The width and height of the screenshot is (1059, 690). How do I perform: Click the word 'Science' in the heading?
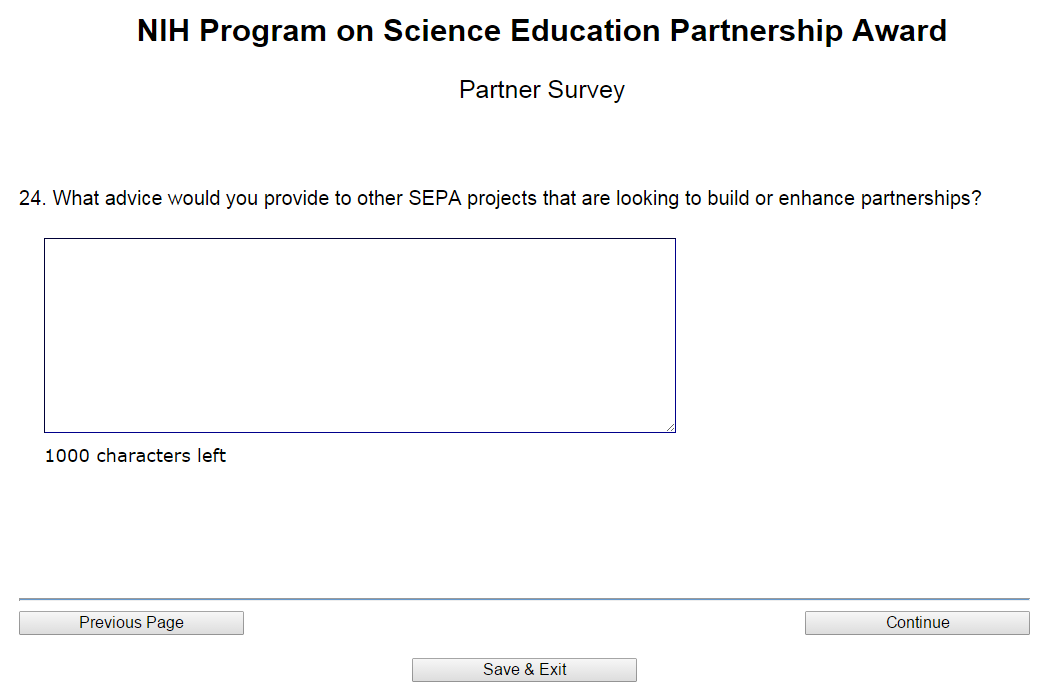click(x=442, y=31)
